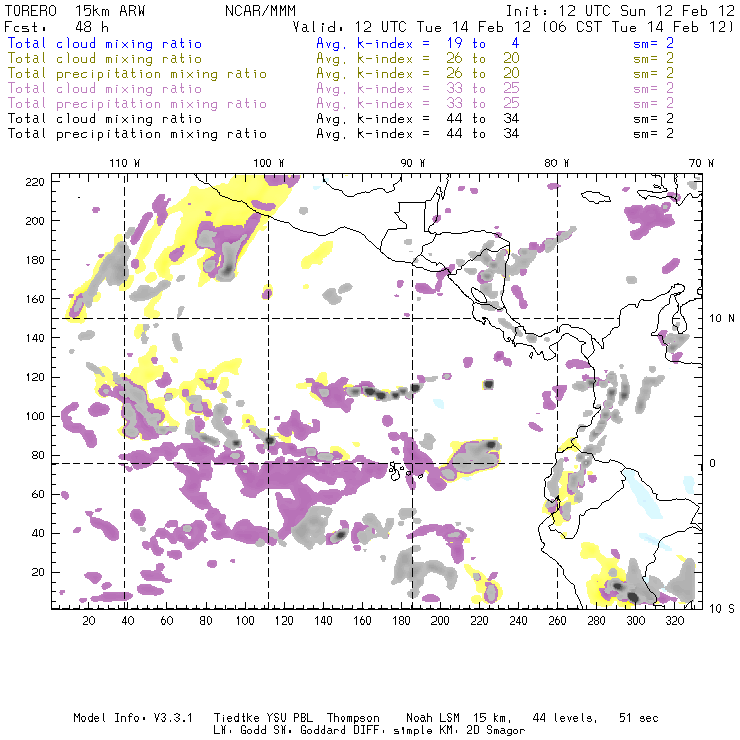Select the '60' tick on vertical axis
This screenshot has width=740, height=740.
(39, 494)
